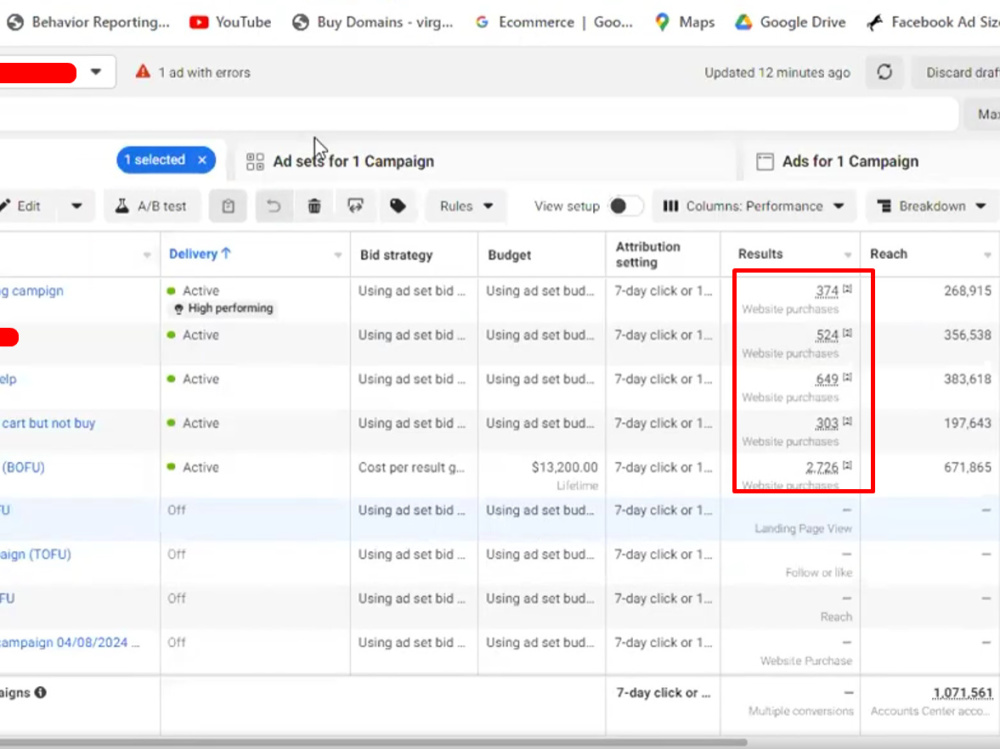Click the 649 results attribution icon
The width and height of the screenshot is (1000, 749).
point(847,377)
